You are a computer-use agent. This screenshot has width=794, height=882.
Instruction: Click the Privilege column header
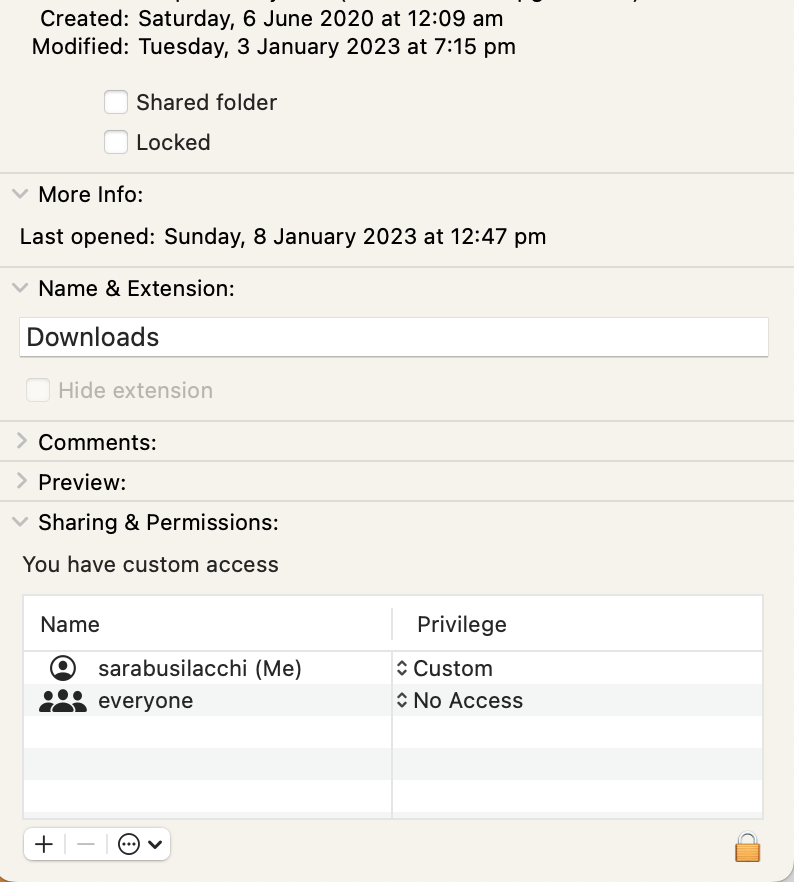pos(462,625)
